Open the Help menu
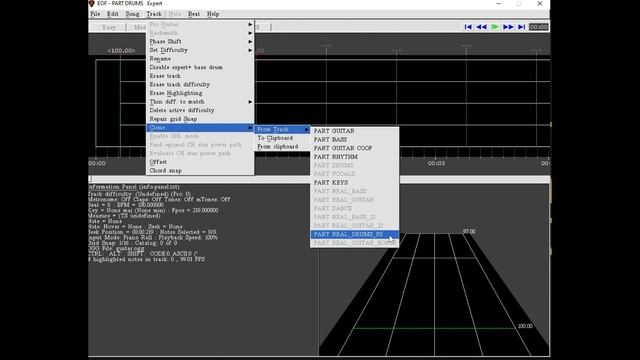Image resolution: width=640 pixels, height=360 pixels. click(213, 14)
